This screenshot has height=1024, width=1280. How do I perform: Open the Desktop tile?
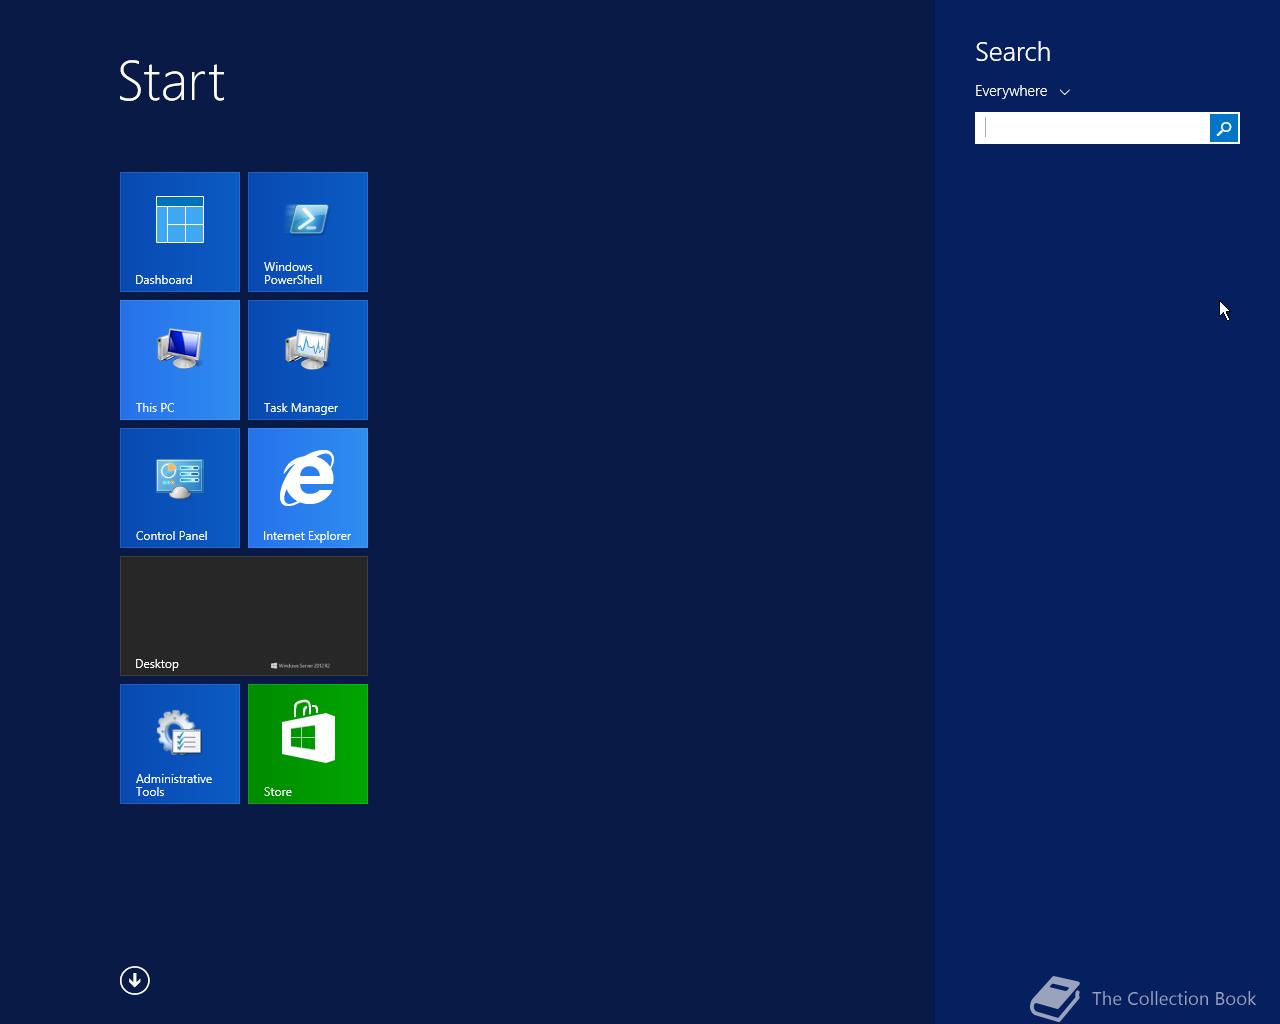click(244, 616)
